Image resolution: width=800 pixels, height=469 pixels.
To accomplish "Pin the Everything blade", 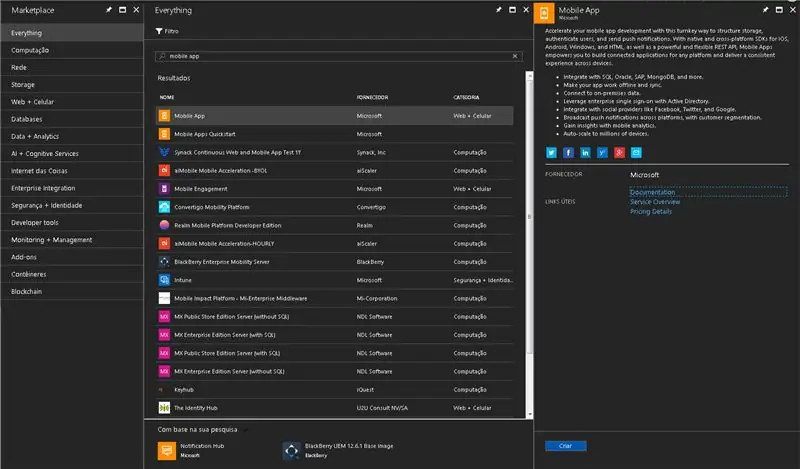I will tap(498, 10).
